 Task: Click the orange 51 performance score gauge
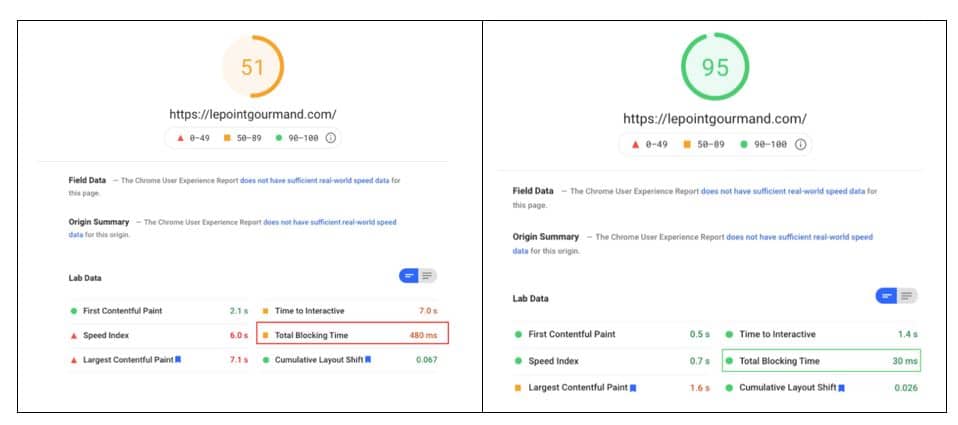click(253, 67)
